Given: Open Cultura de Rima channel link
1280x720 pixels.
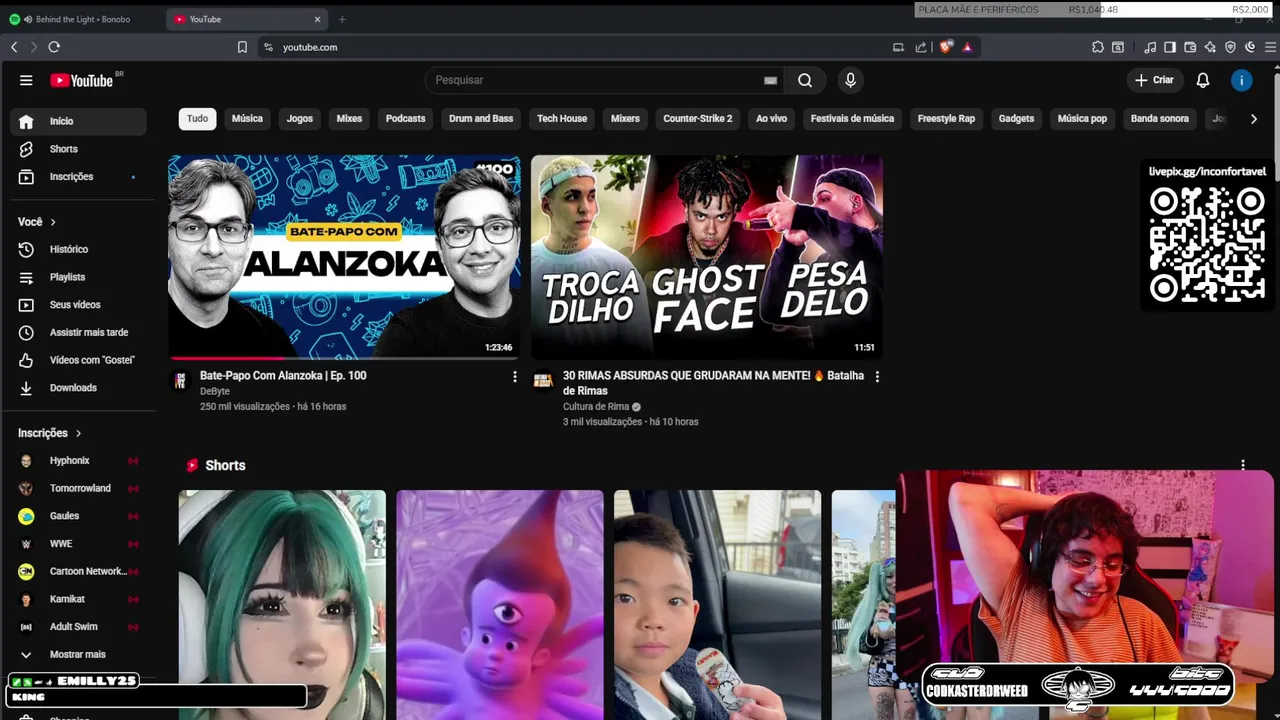Looking at the screenshot, I should (596, 407).
